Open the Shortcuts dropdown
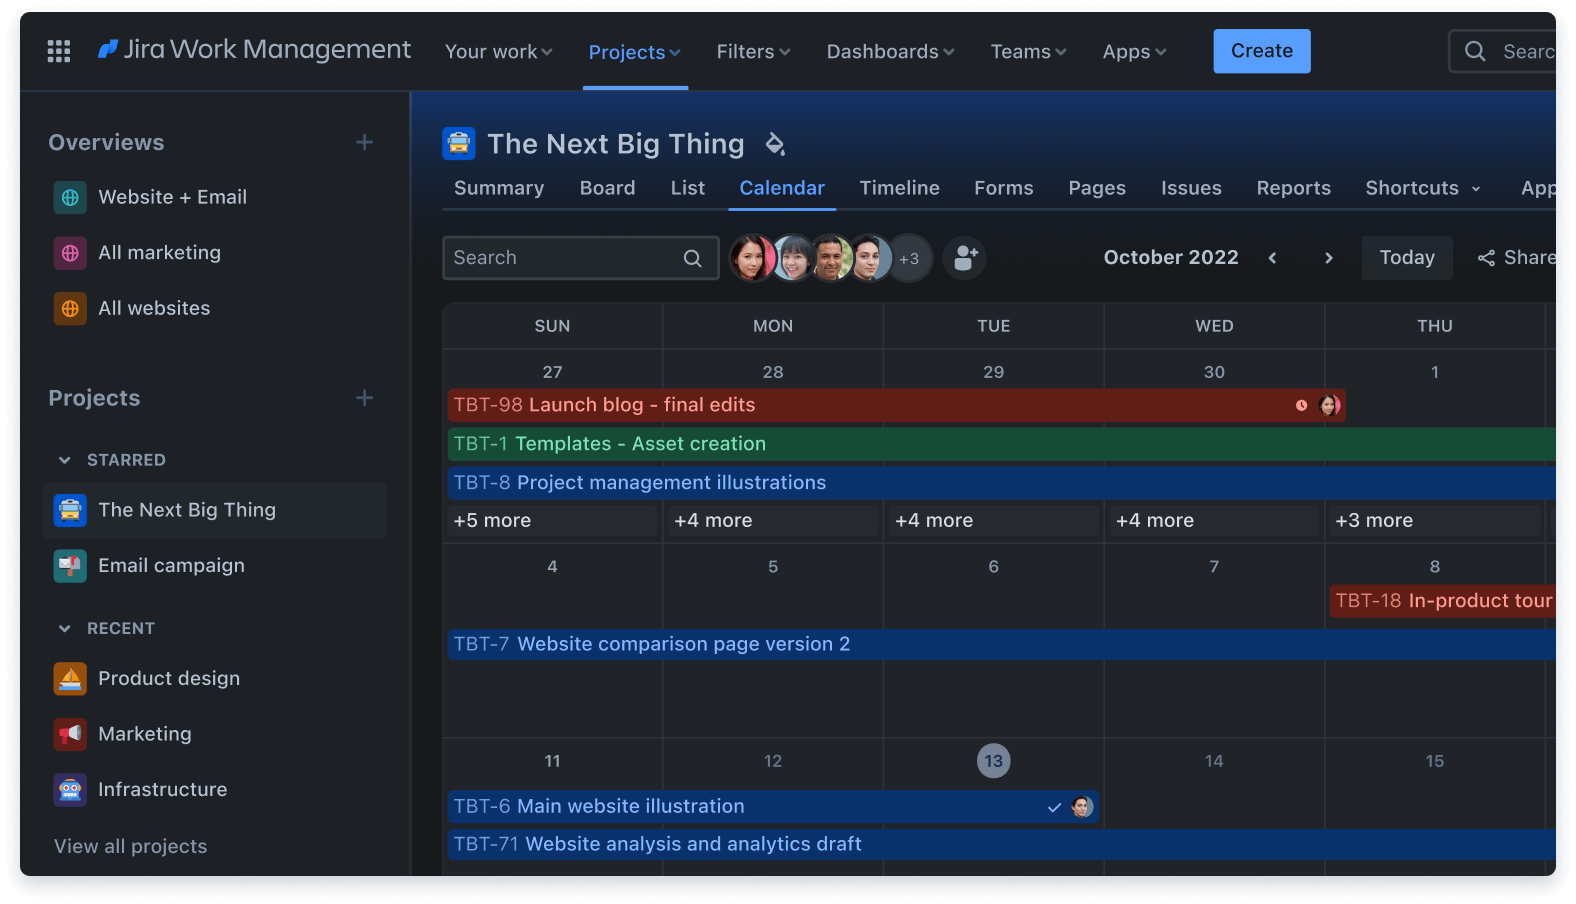Viewport: 1576px width, 904px height. 1422,188
